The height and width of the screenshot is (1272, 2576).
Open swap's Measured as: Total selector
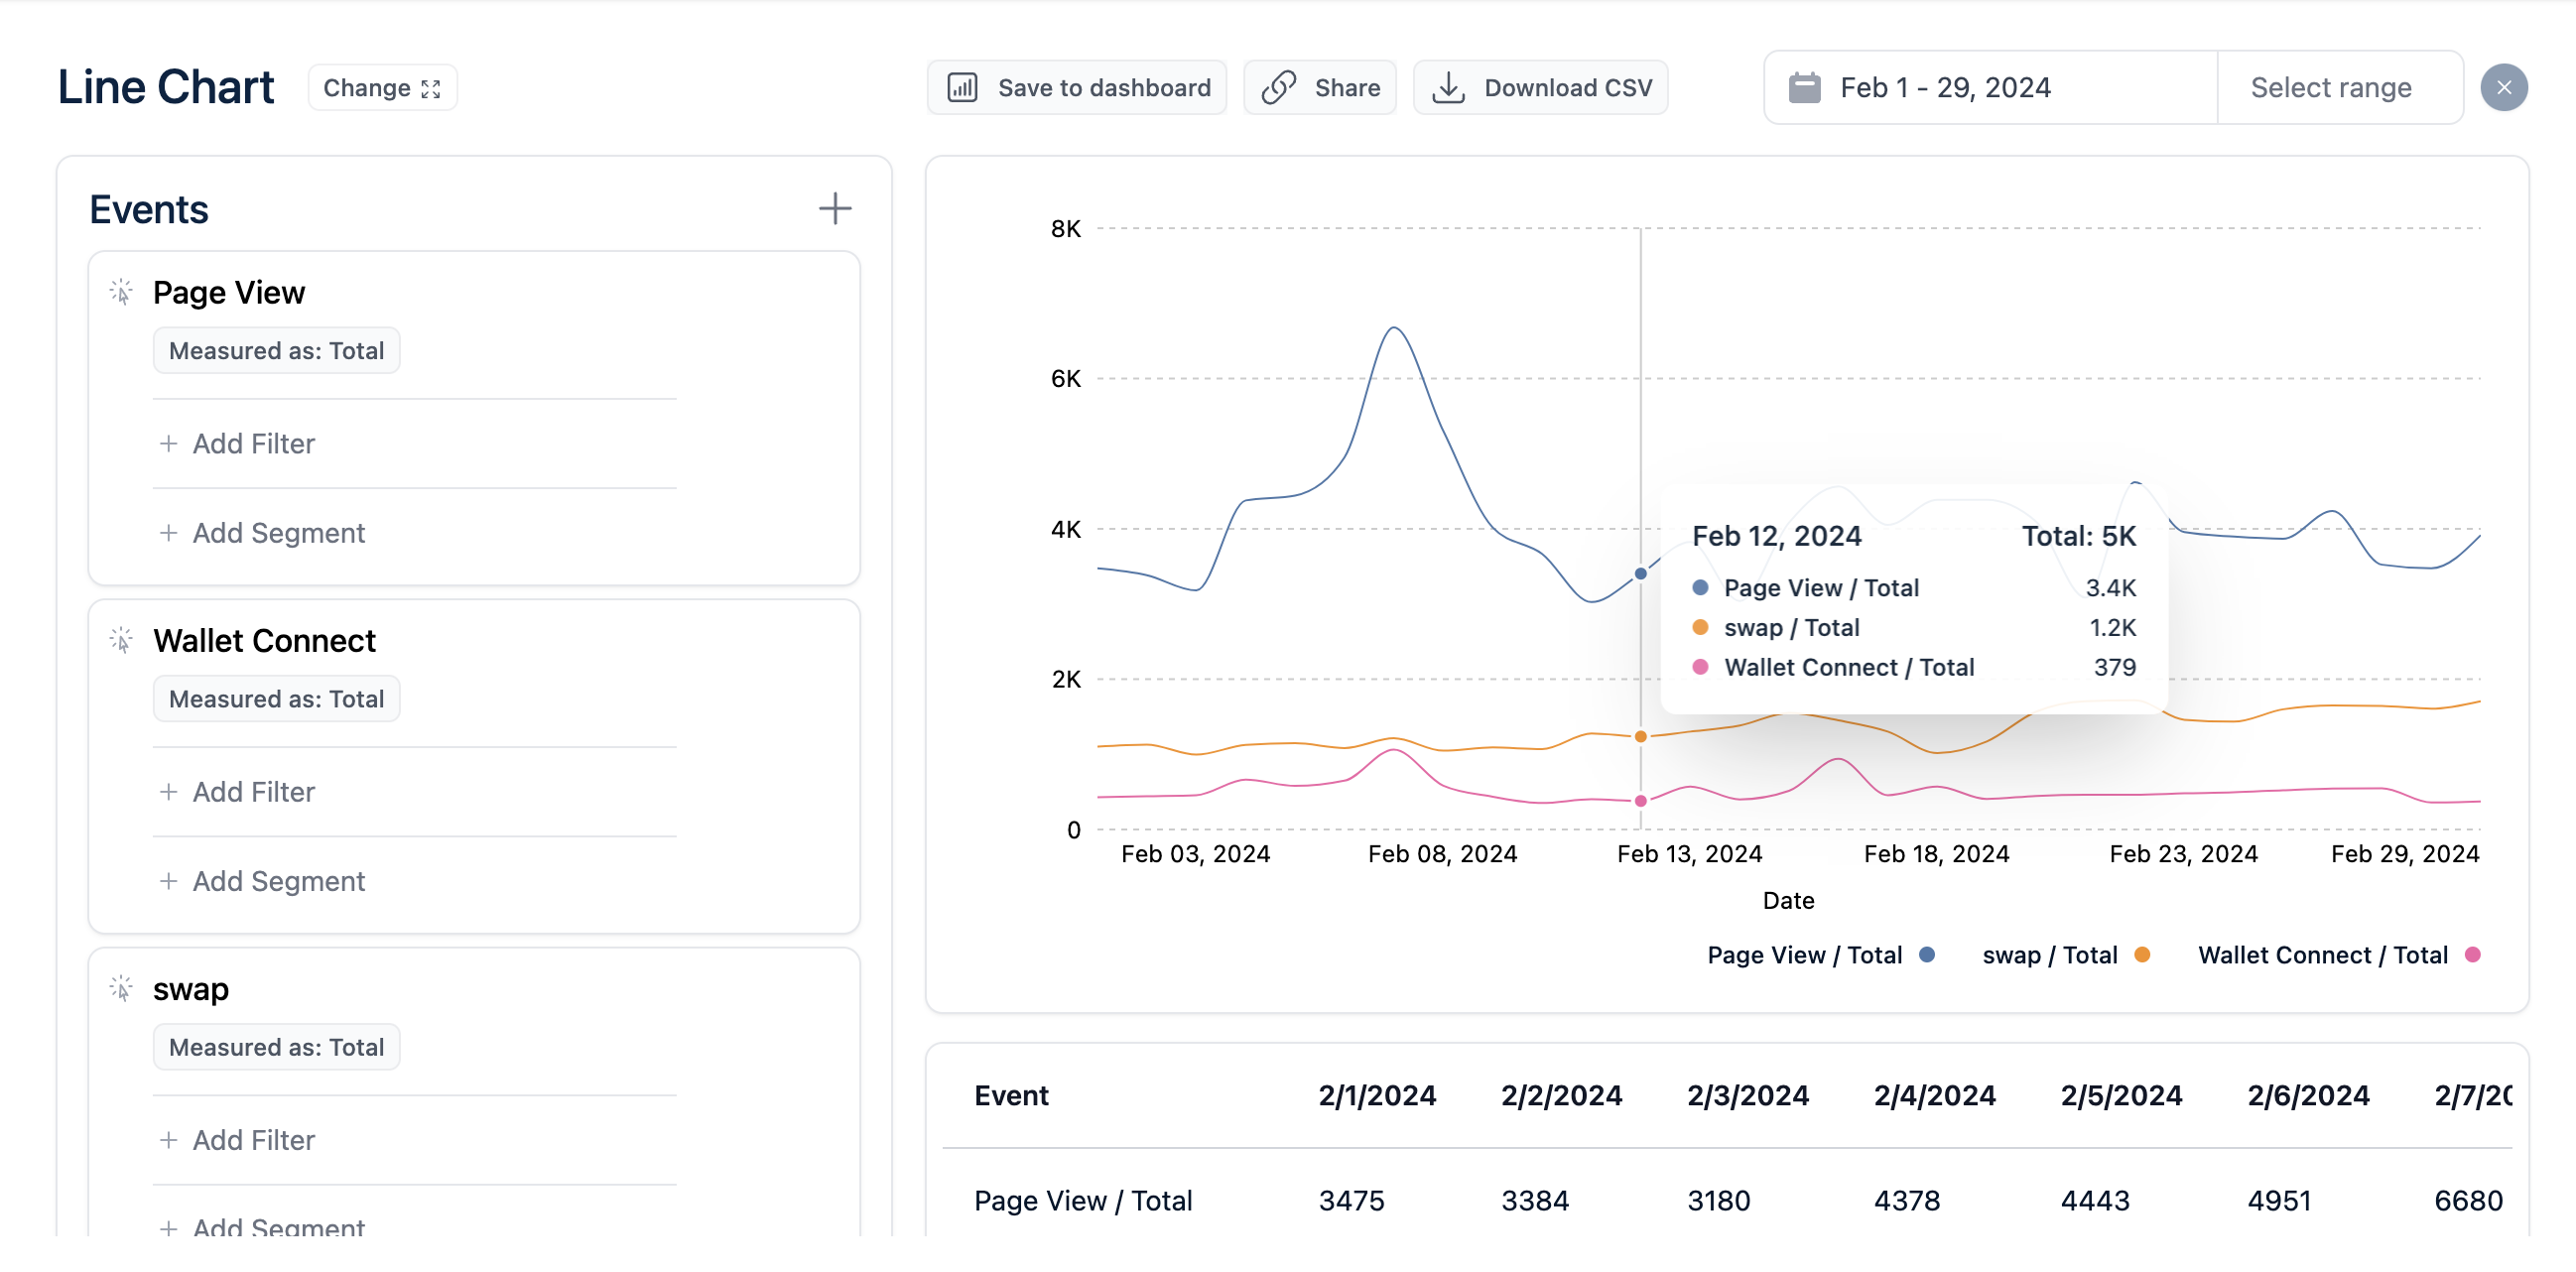[x=276, y=1047]
